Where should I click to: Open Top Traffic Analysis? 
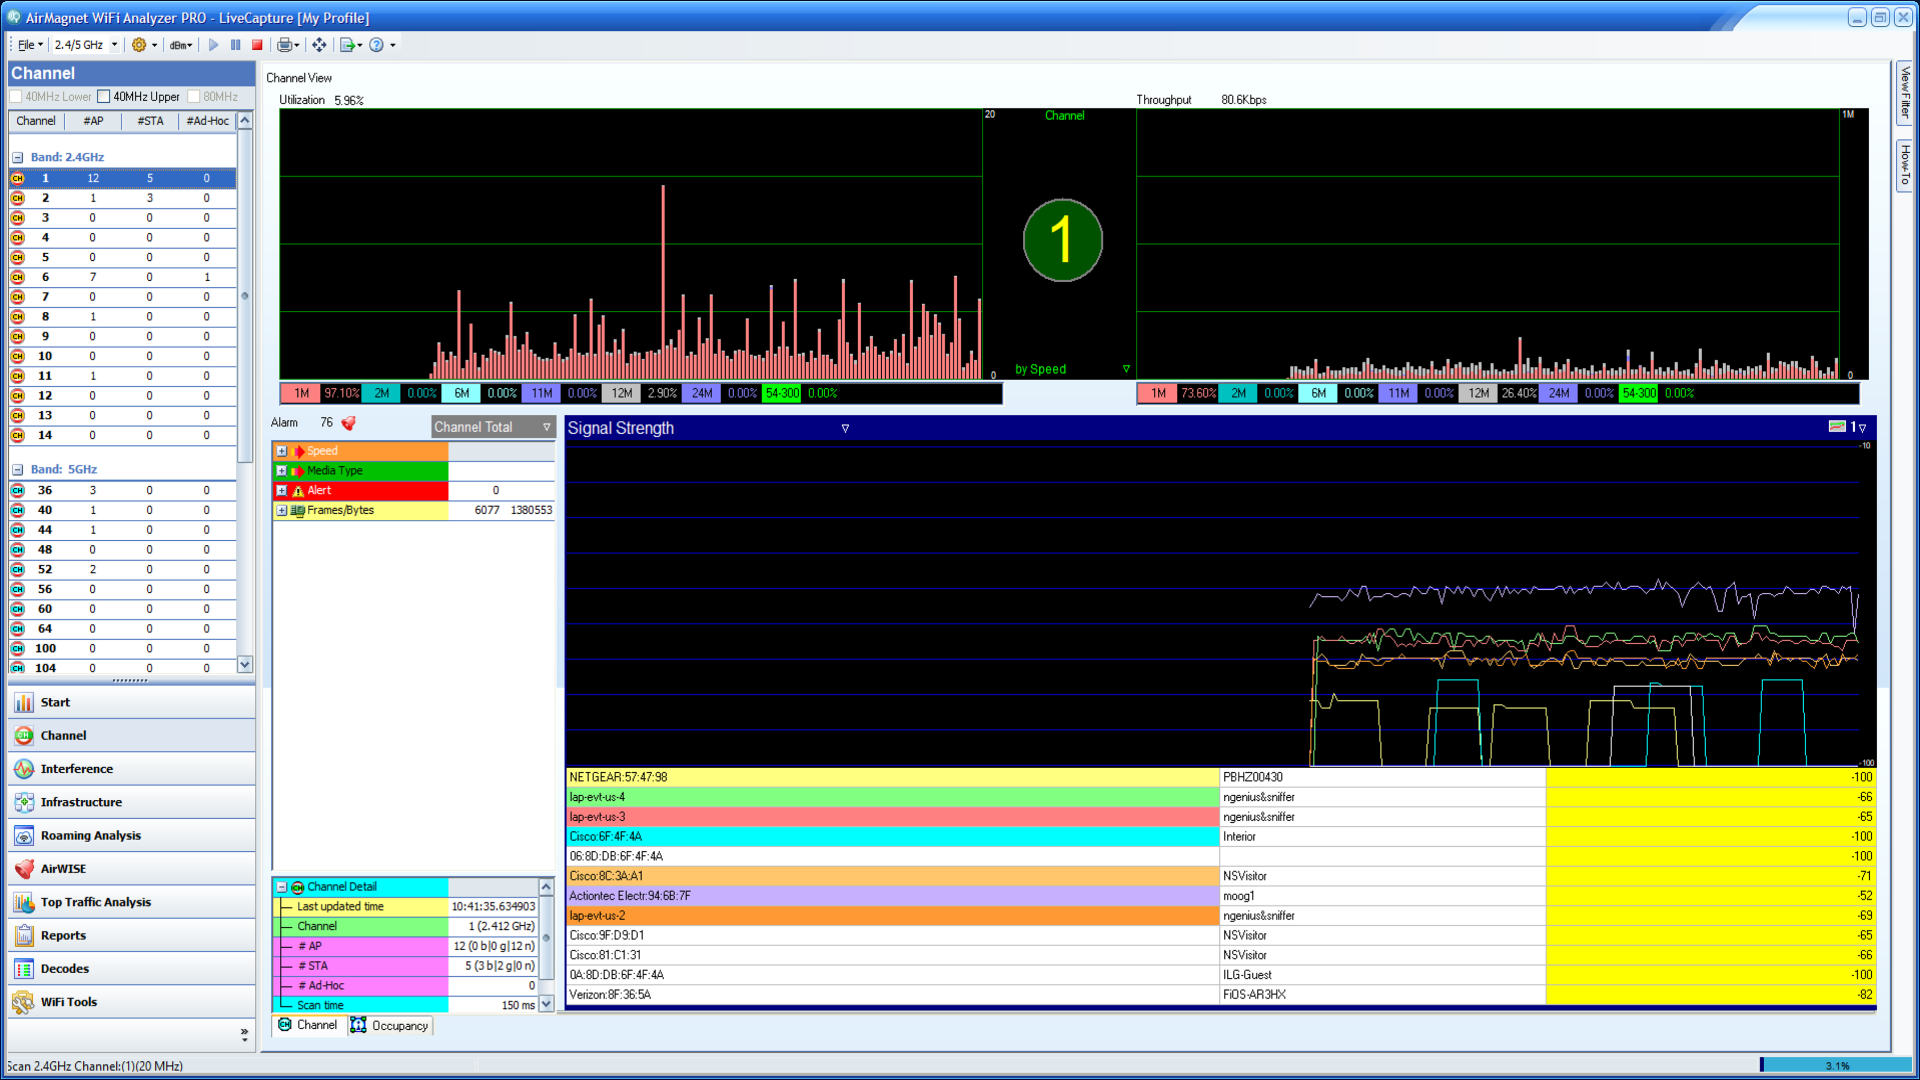pyautogui.click(x=96, y=901)
